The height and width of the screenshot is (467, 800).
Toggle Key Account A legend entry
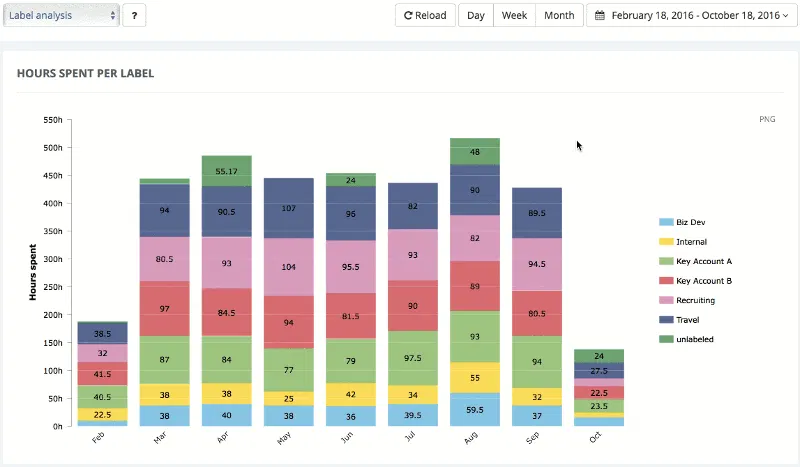[x=695, y=261]
